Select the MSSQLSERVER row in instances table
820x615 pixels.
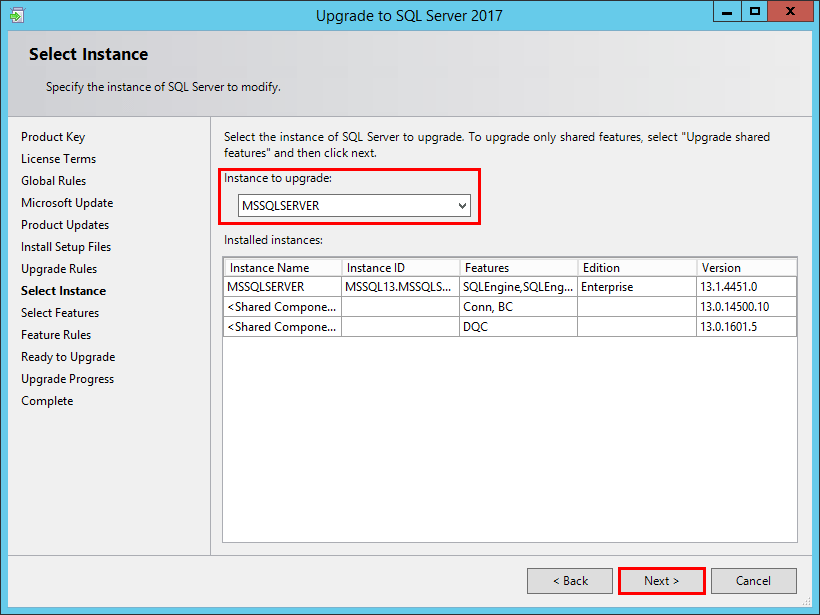coord(510,287)
